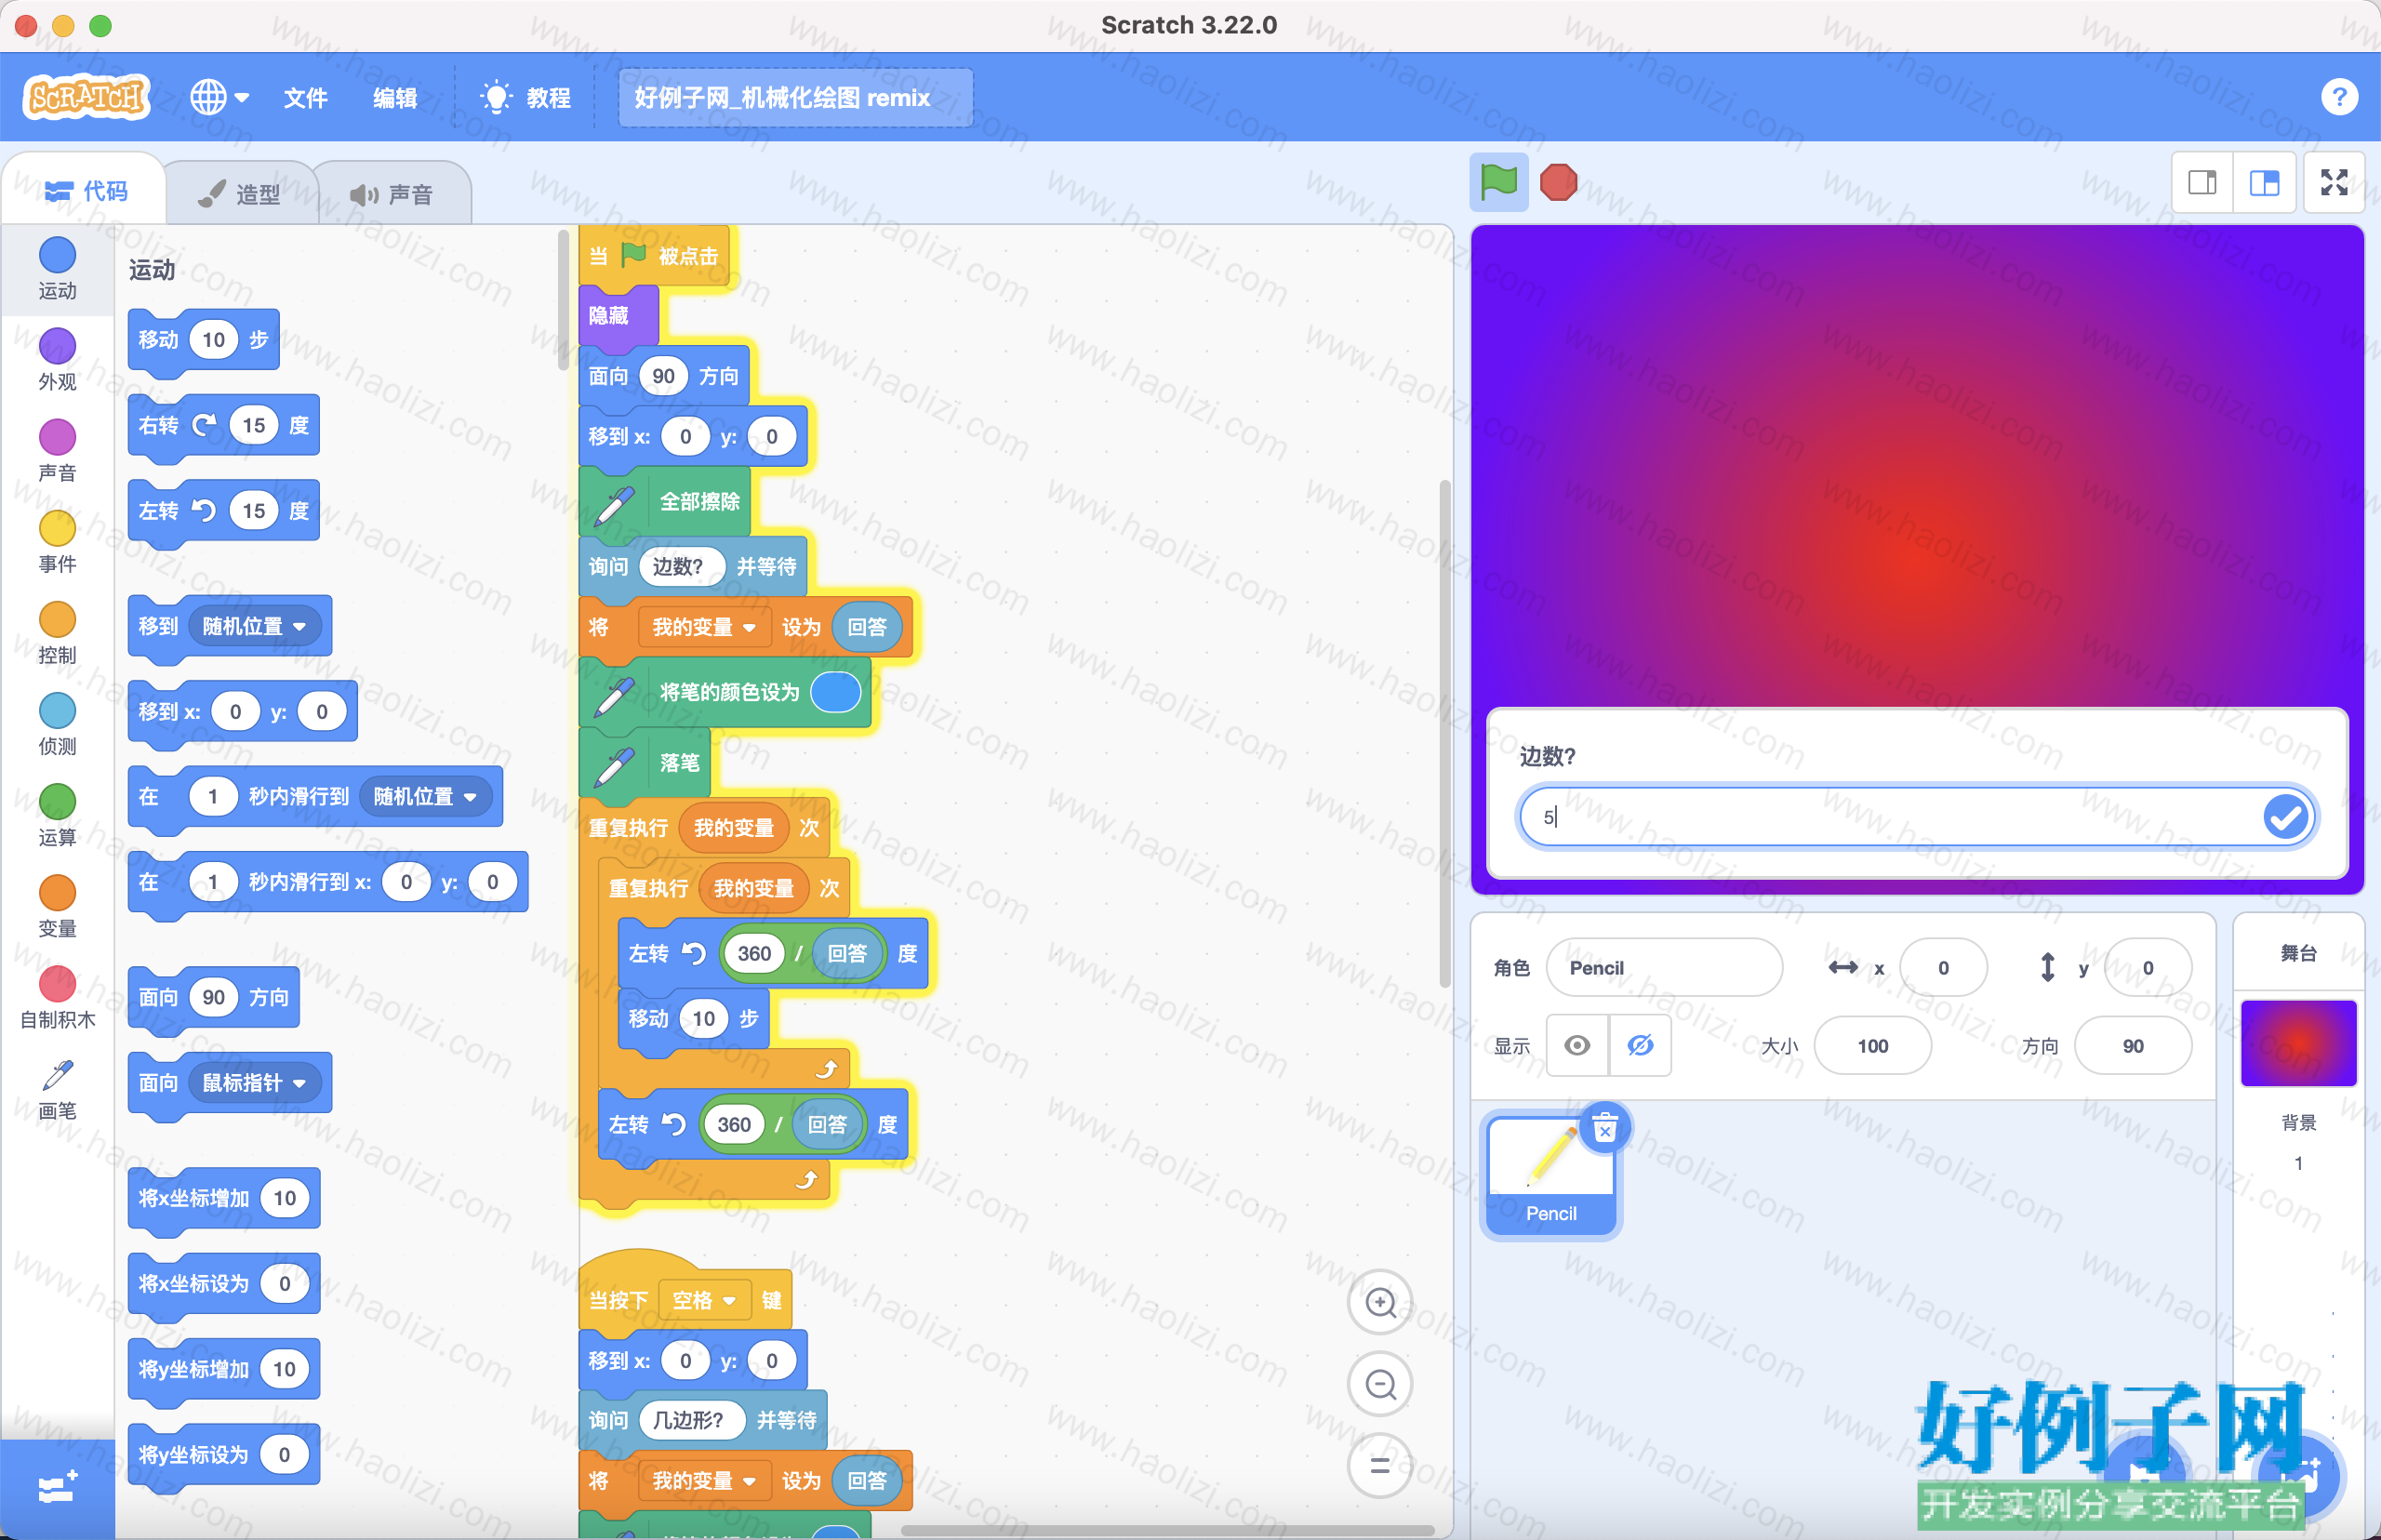The height and width of the screenshot is (1540, 2381).
Task: Reset workspace zoom to default
Action: tap(1380, 1466)
